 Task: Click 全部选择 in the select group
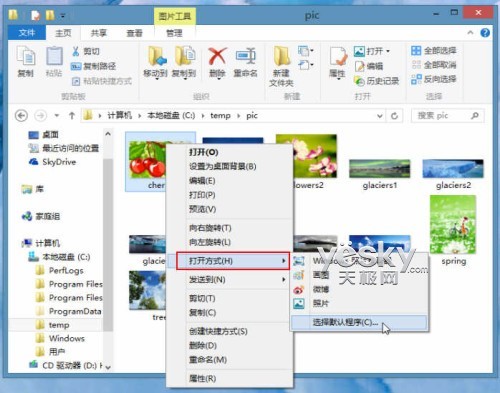[434, 51]
